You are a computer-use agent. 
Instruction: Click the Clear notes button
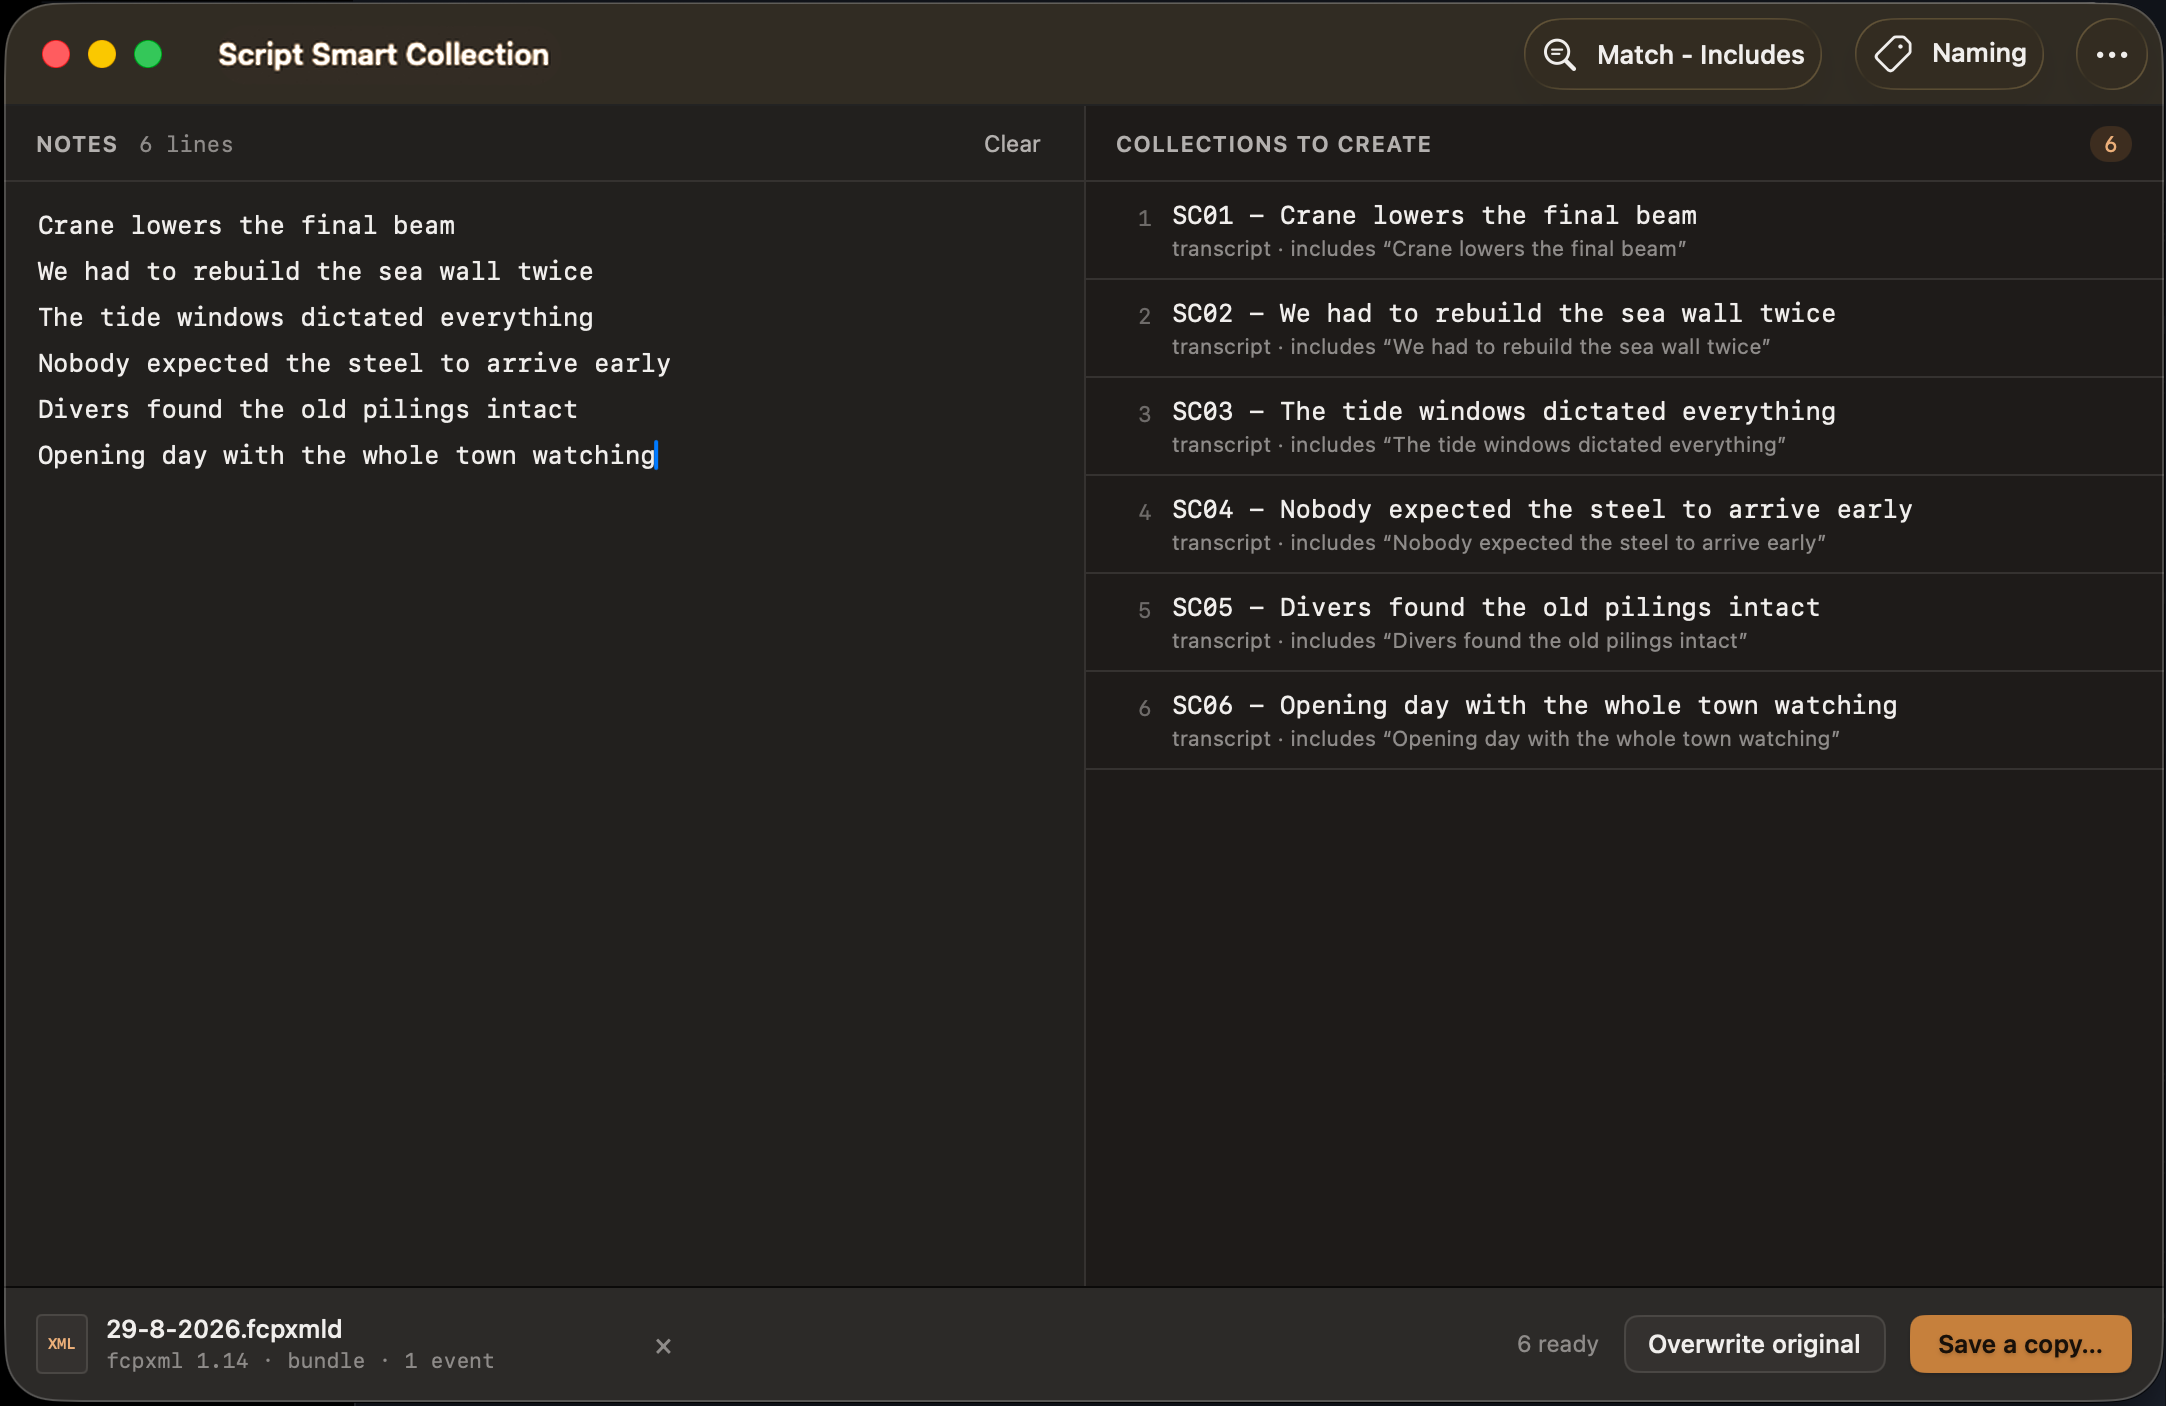click(x=1012, y=144)
